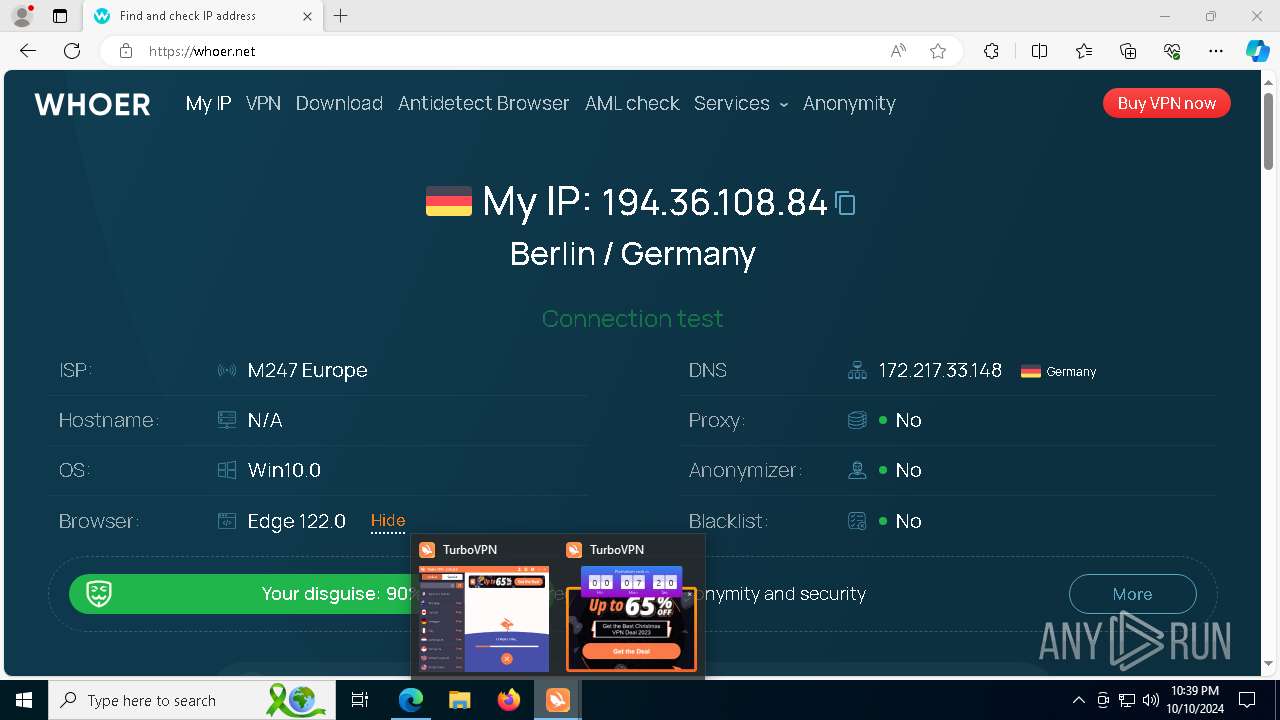This screenshot has width=1280, height=720.
Task: Click the TurboVPN taskbar icon
Action: [557, 700]
